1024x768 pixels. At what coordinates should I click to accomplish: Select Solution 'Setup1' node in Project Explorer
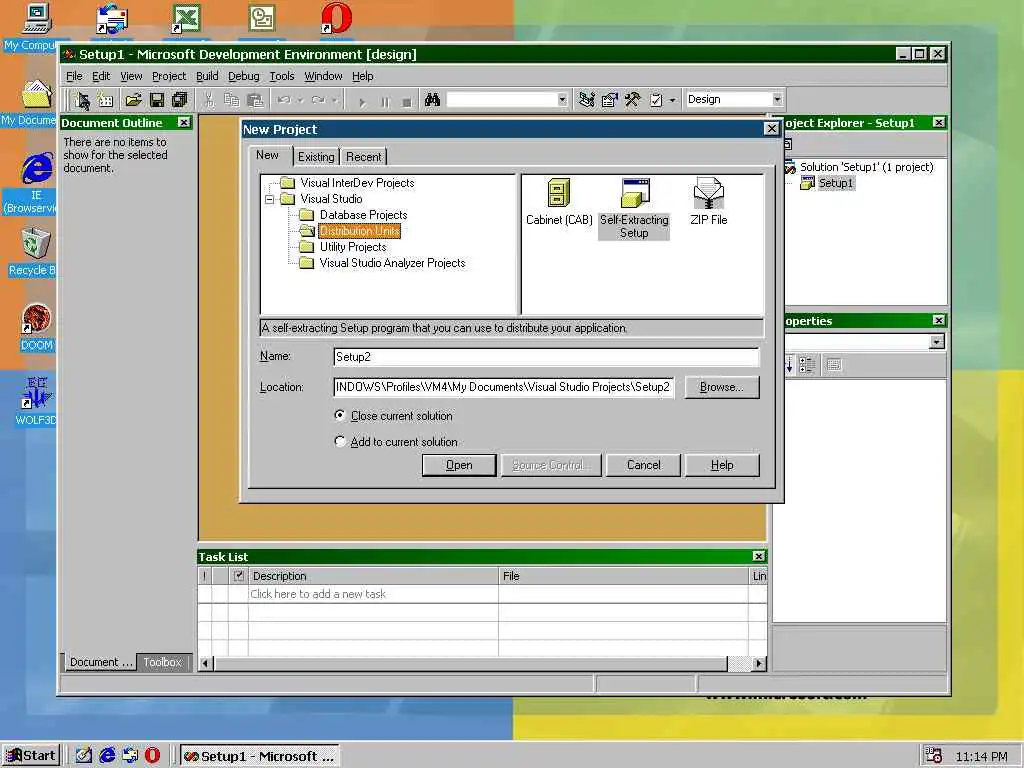pos(866,167)
